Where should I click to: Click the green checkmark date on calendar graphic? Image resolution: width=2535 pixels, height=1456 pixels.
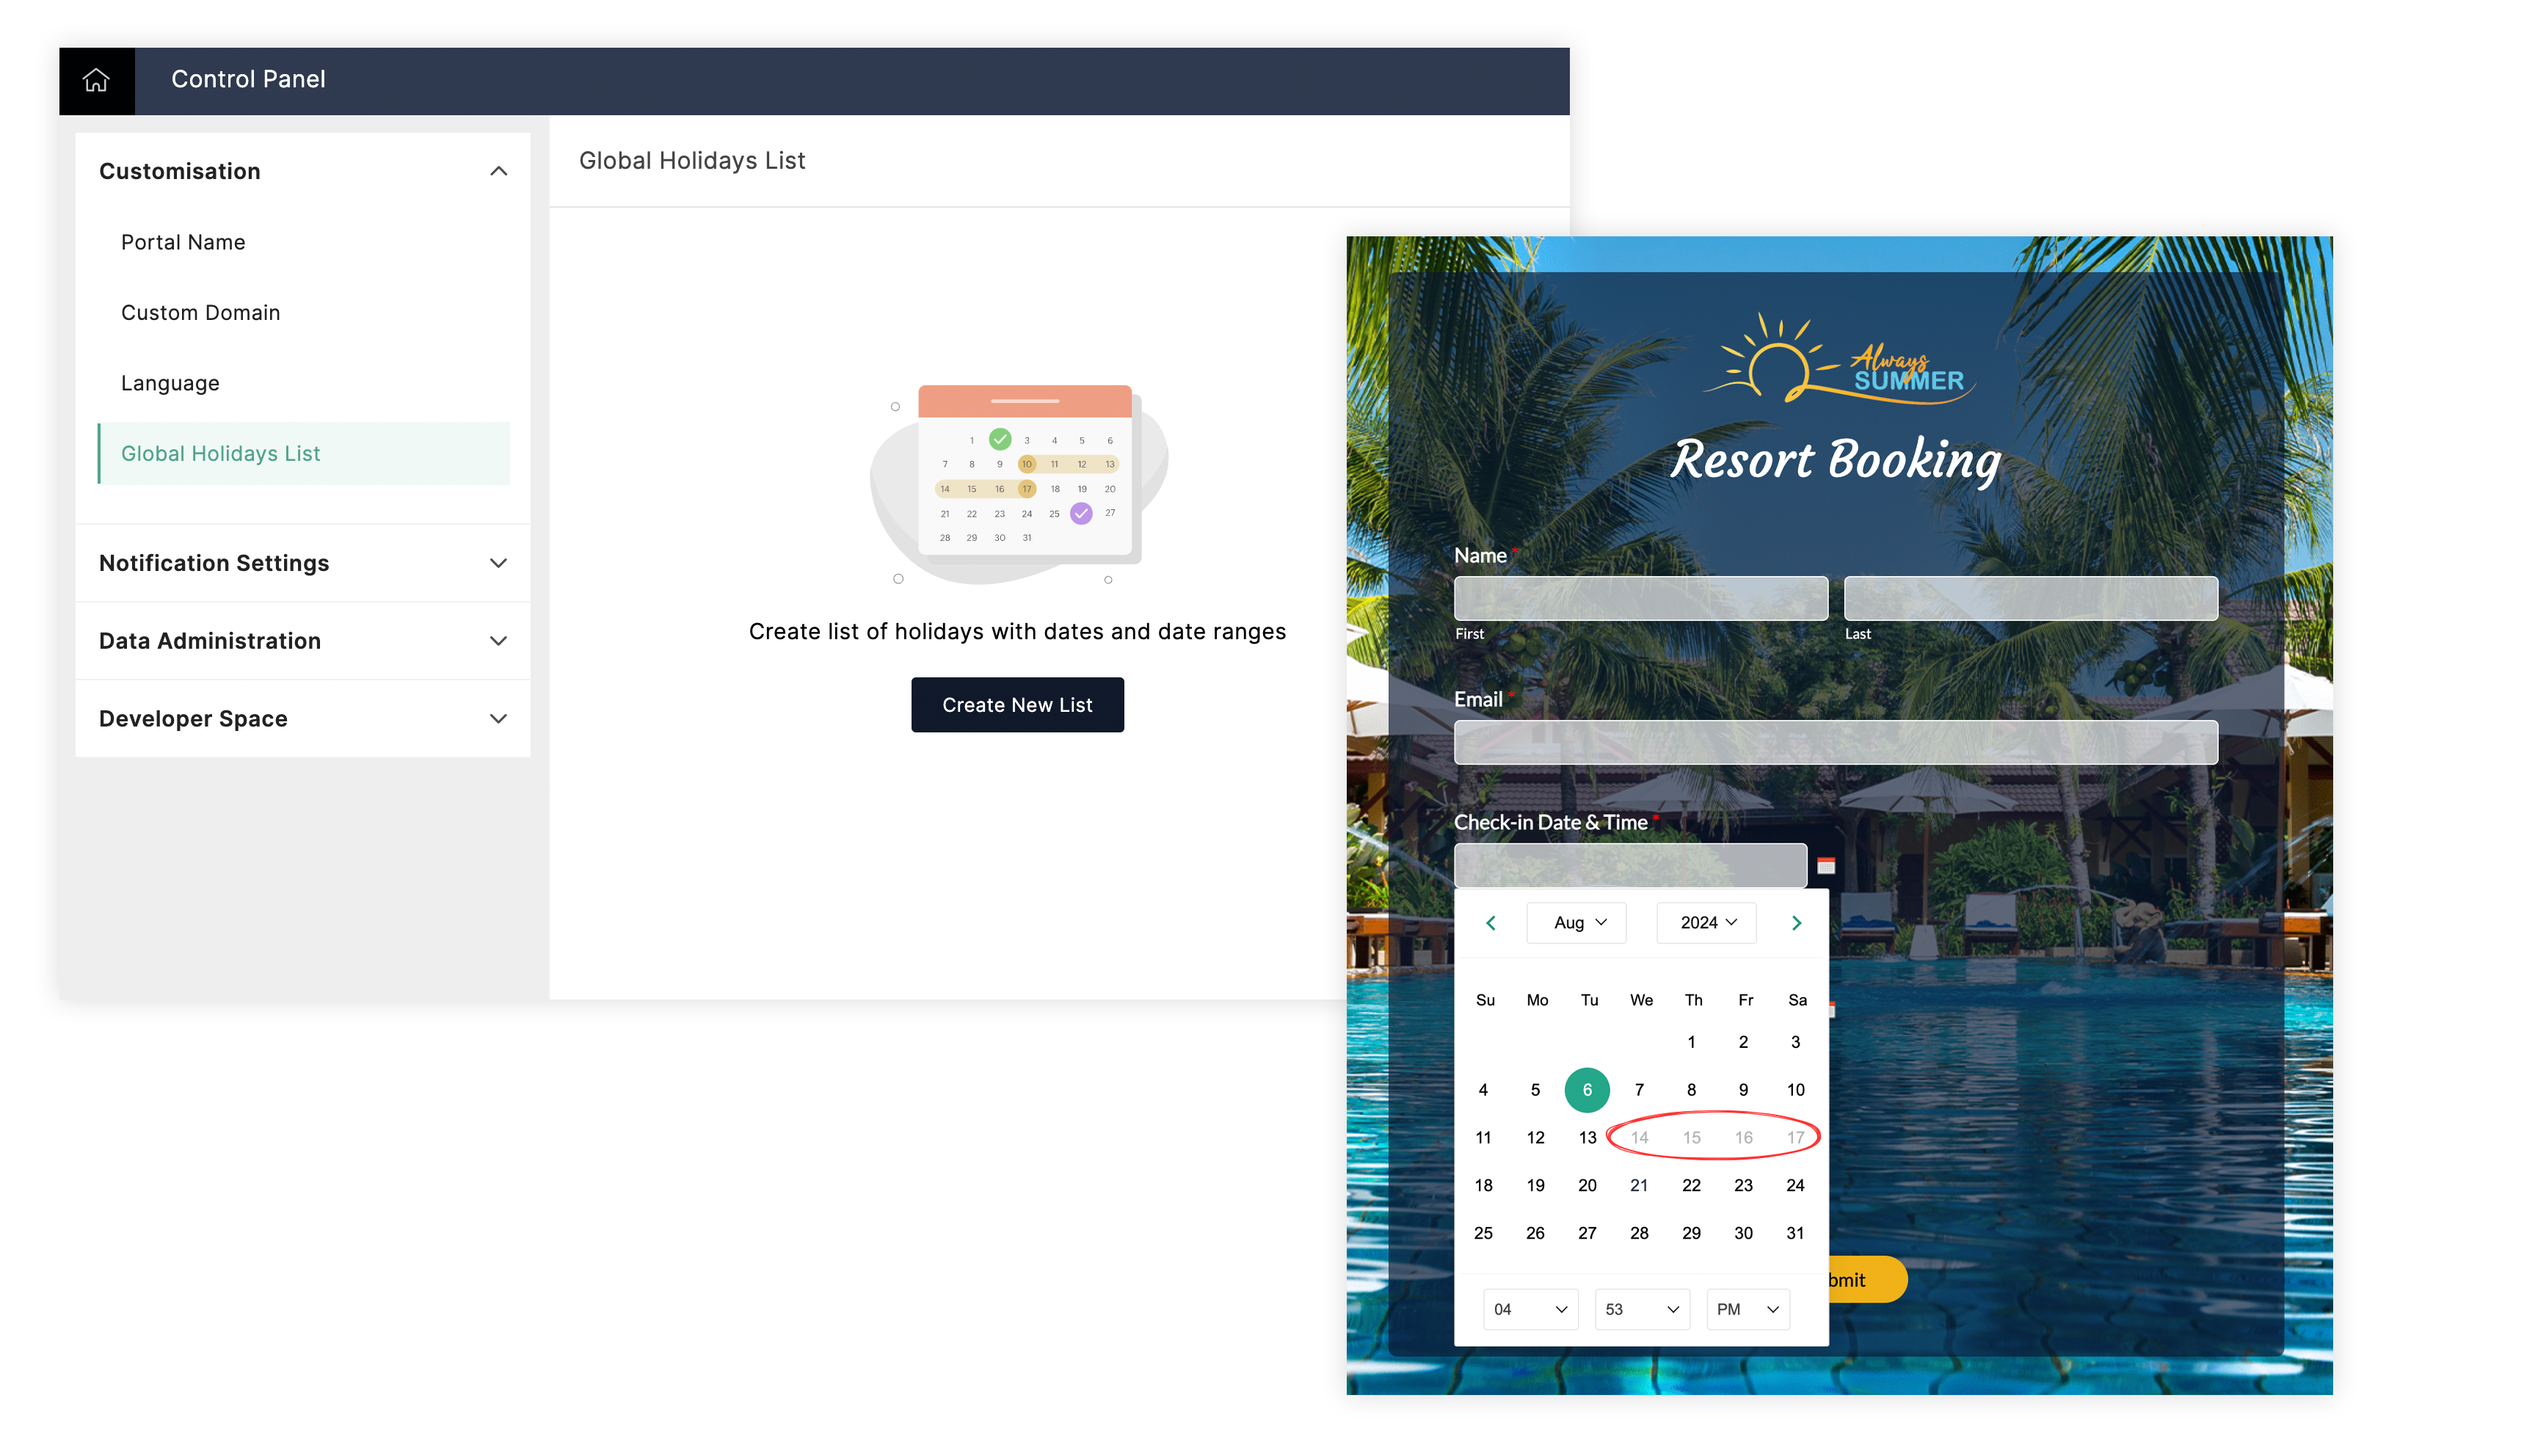[x=1000, y=439]
